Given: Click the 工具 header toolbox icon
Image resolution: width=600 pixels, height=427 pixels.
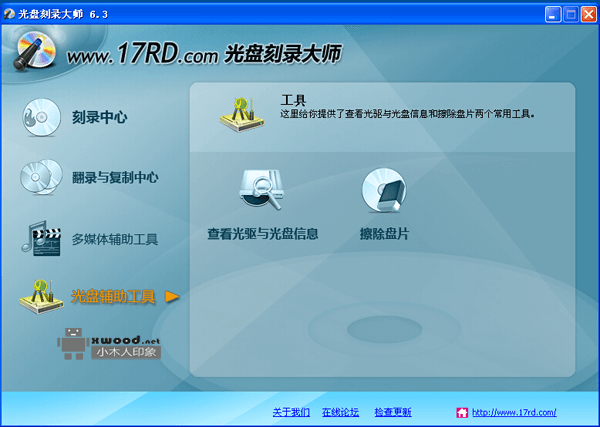Looking at the screenshot, I should (x=242, y=115).
